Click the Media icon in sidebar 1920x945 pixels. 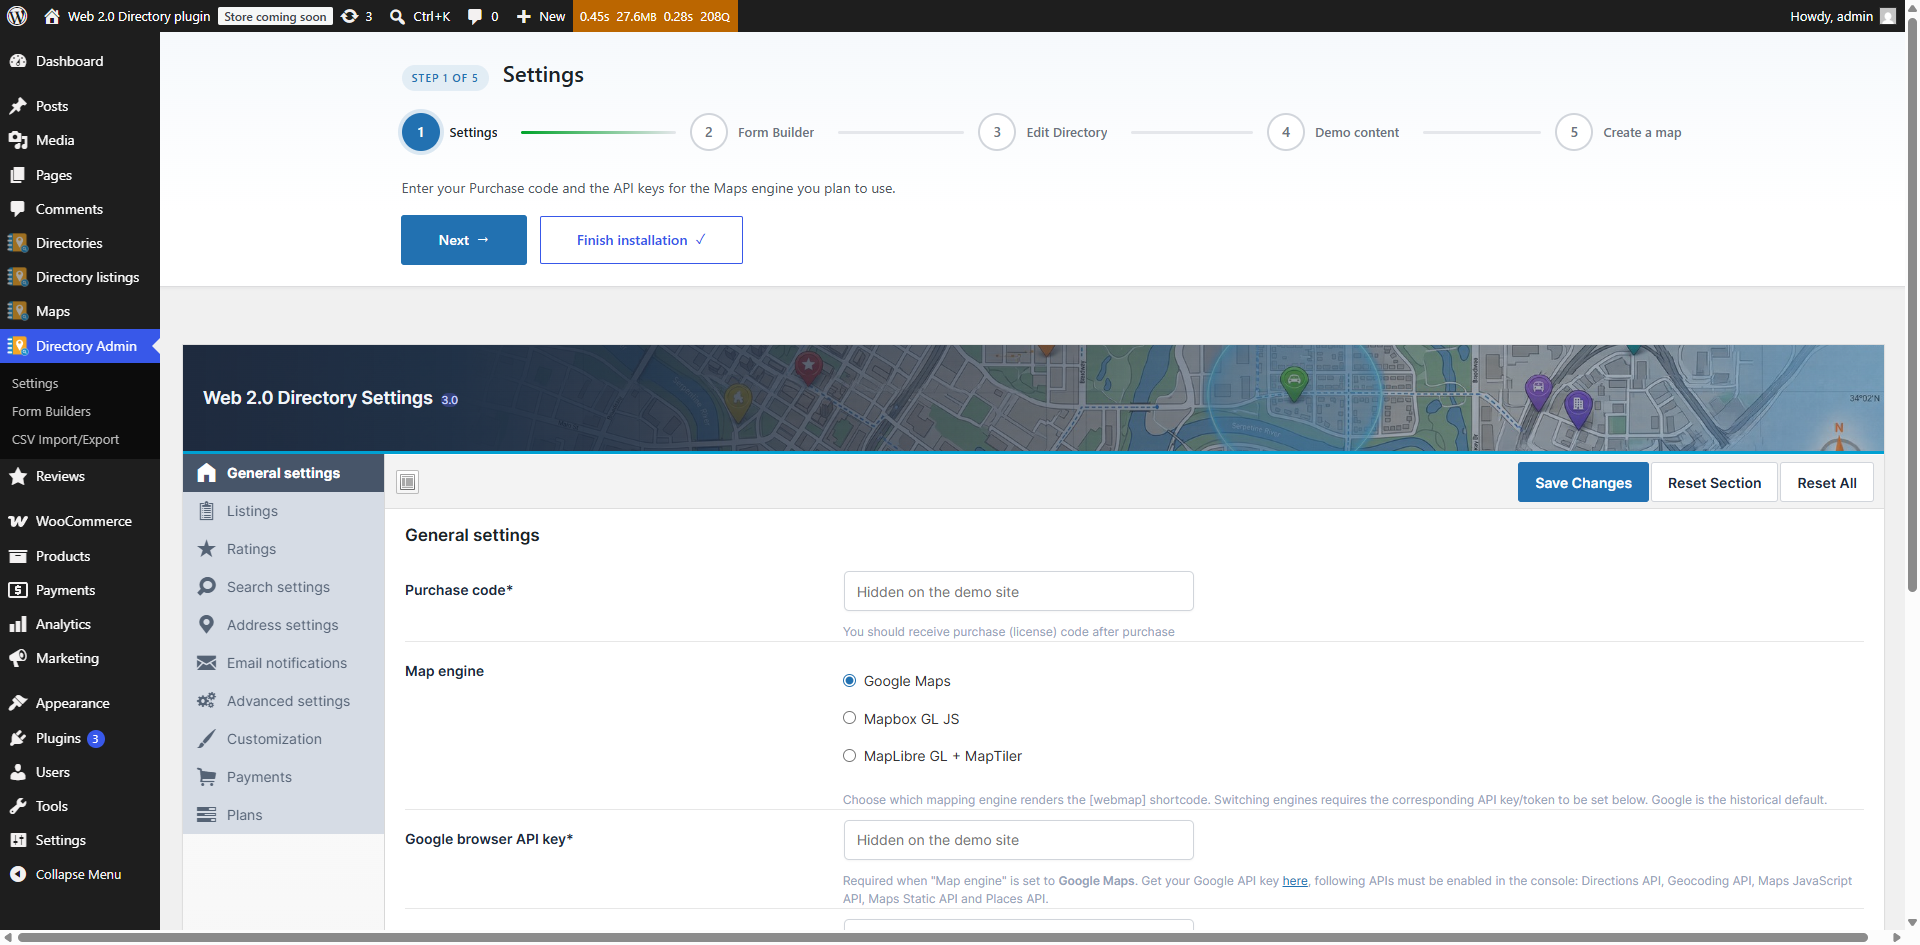pos(18,140)
